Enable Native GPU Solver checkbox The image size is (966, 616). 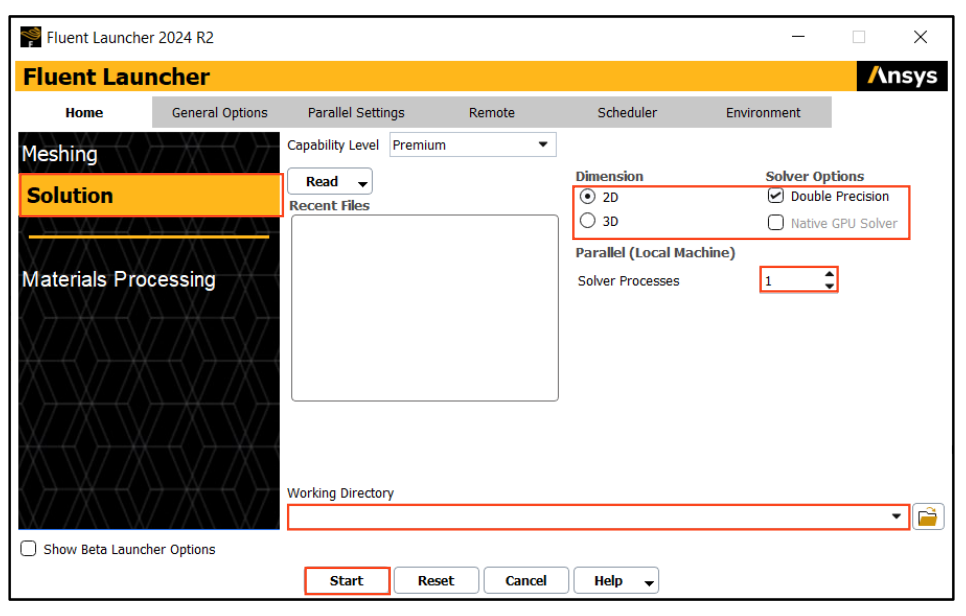click(776, 222)
